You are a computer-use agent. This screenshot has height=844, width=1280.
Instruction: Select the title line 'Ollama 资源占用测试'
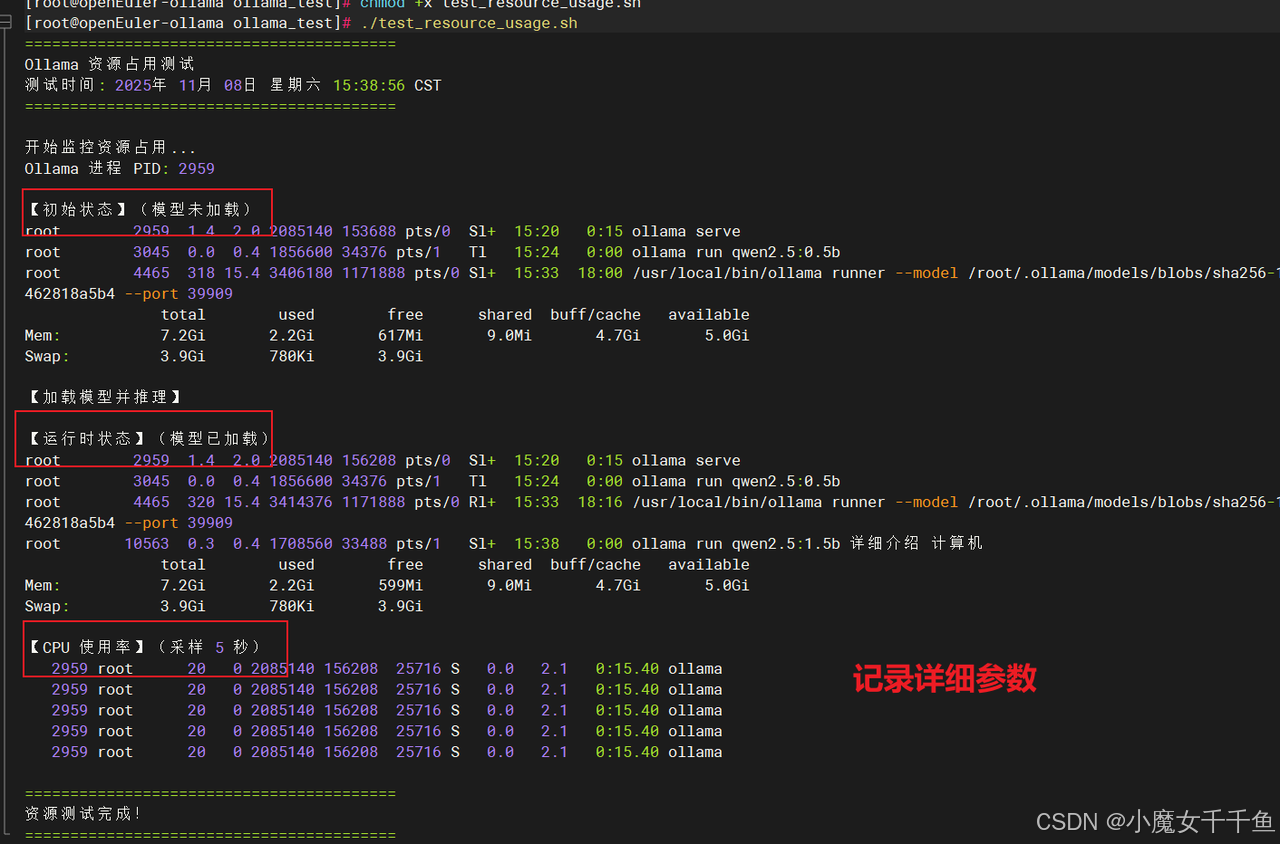[x=110, y=64]
